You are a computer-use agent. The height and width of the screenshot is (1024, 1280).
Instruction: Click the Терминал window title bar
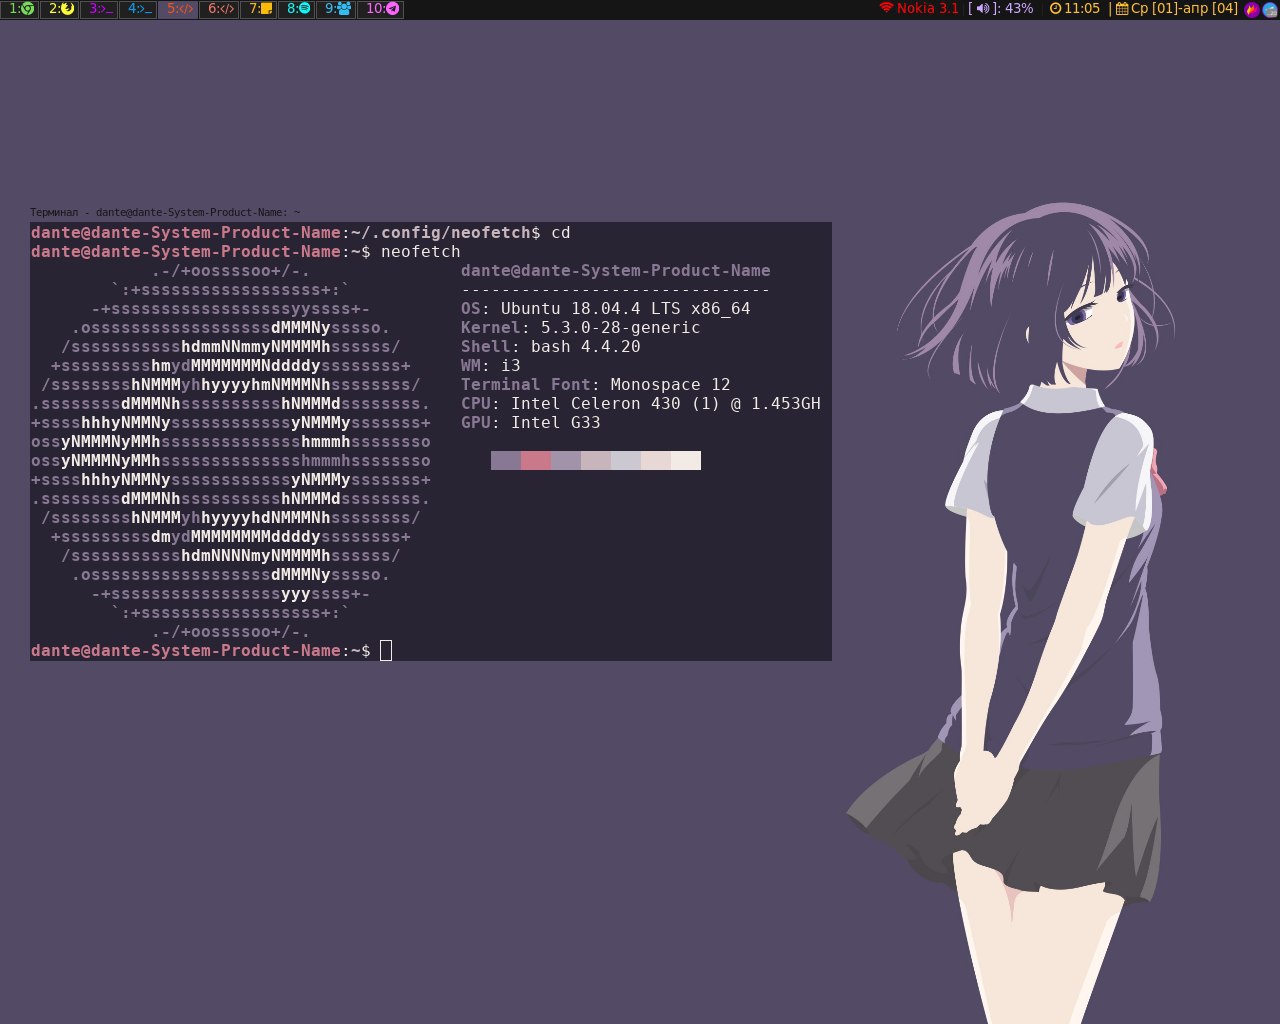tap(431, 212)
